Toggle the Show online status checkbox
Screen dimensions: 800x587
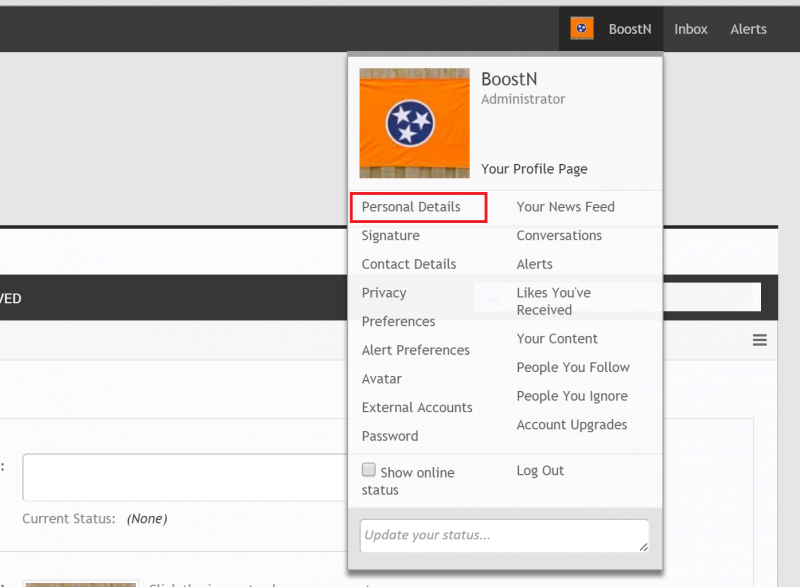click(x=369, y=470)
